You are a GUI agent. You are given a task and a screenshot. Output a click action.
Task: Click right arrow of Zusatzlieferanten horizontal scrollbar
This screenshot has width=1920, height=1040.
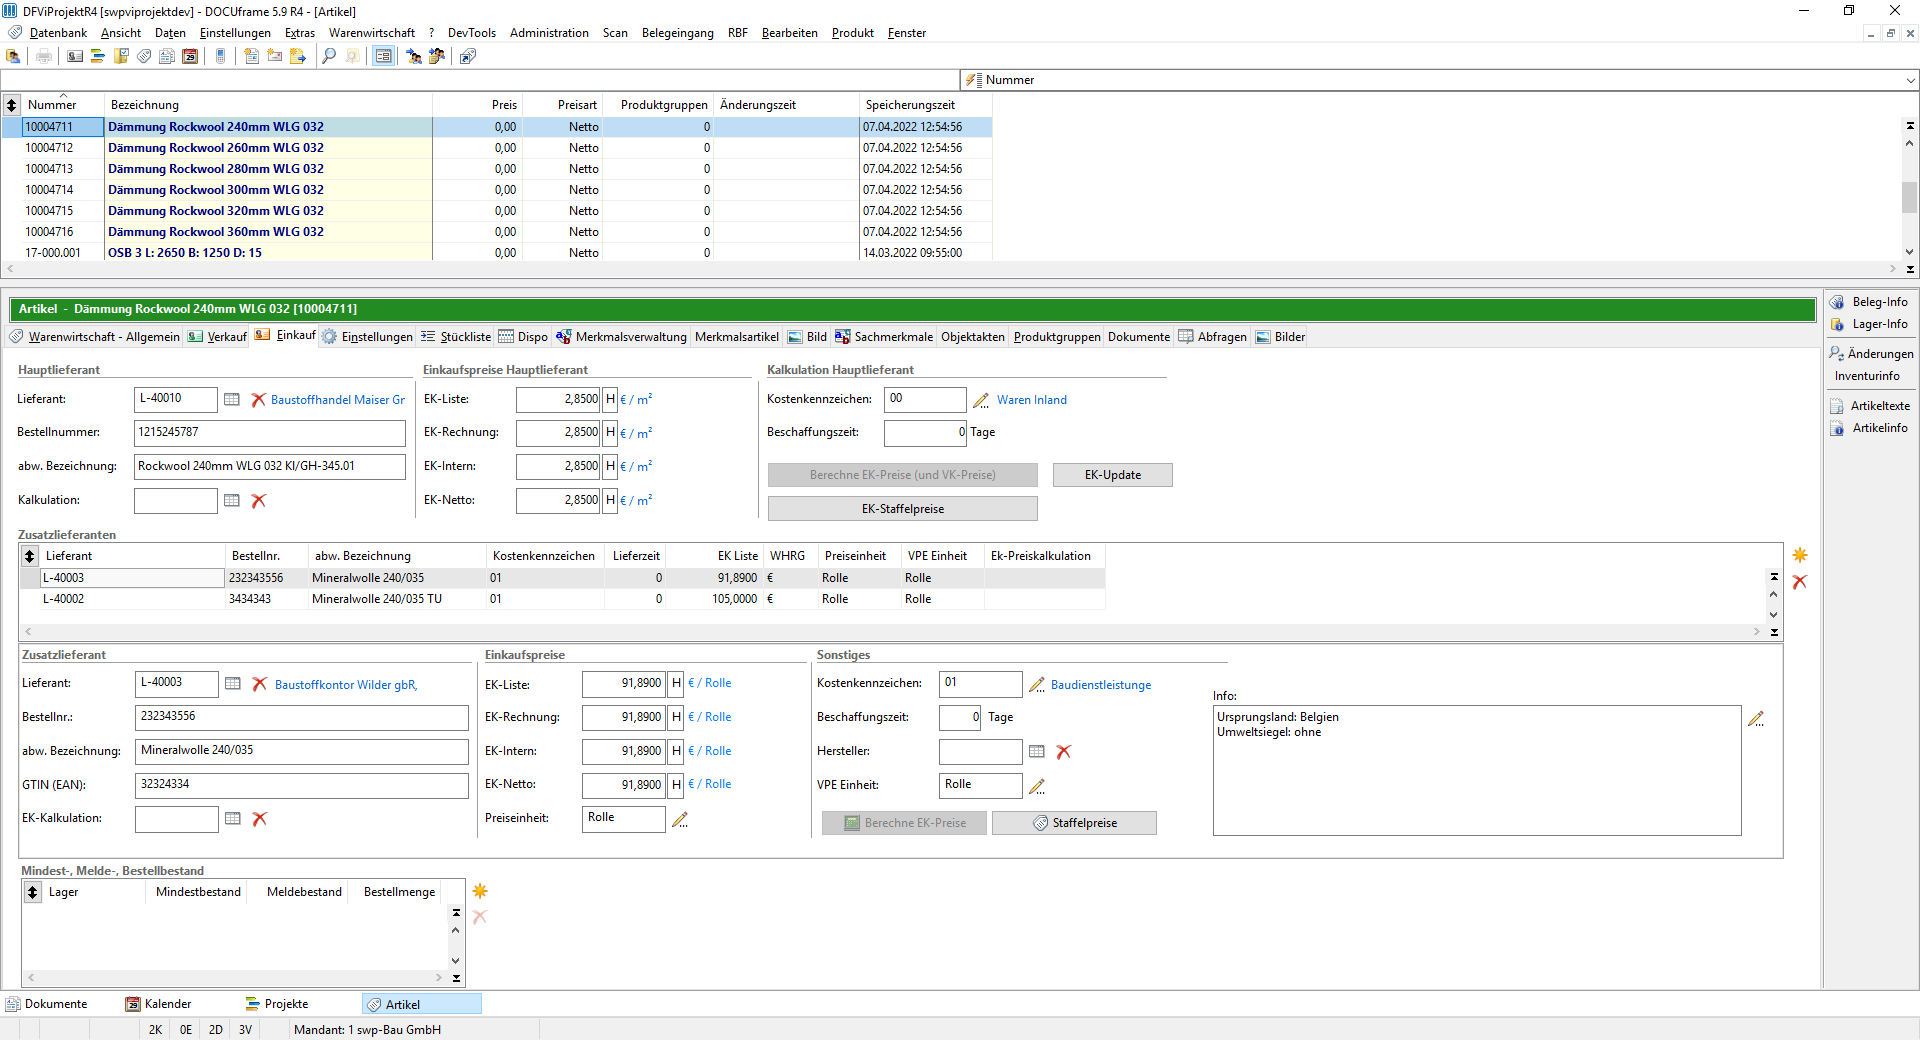point(1757,631)
